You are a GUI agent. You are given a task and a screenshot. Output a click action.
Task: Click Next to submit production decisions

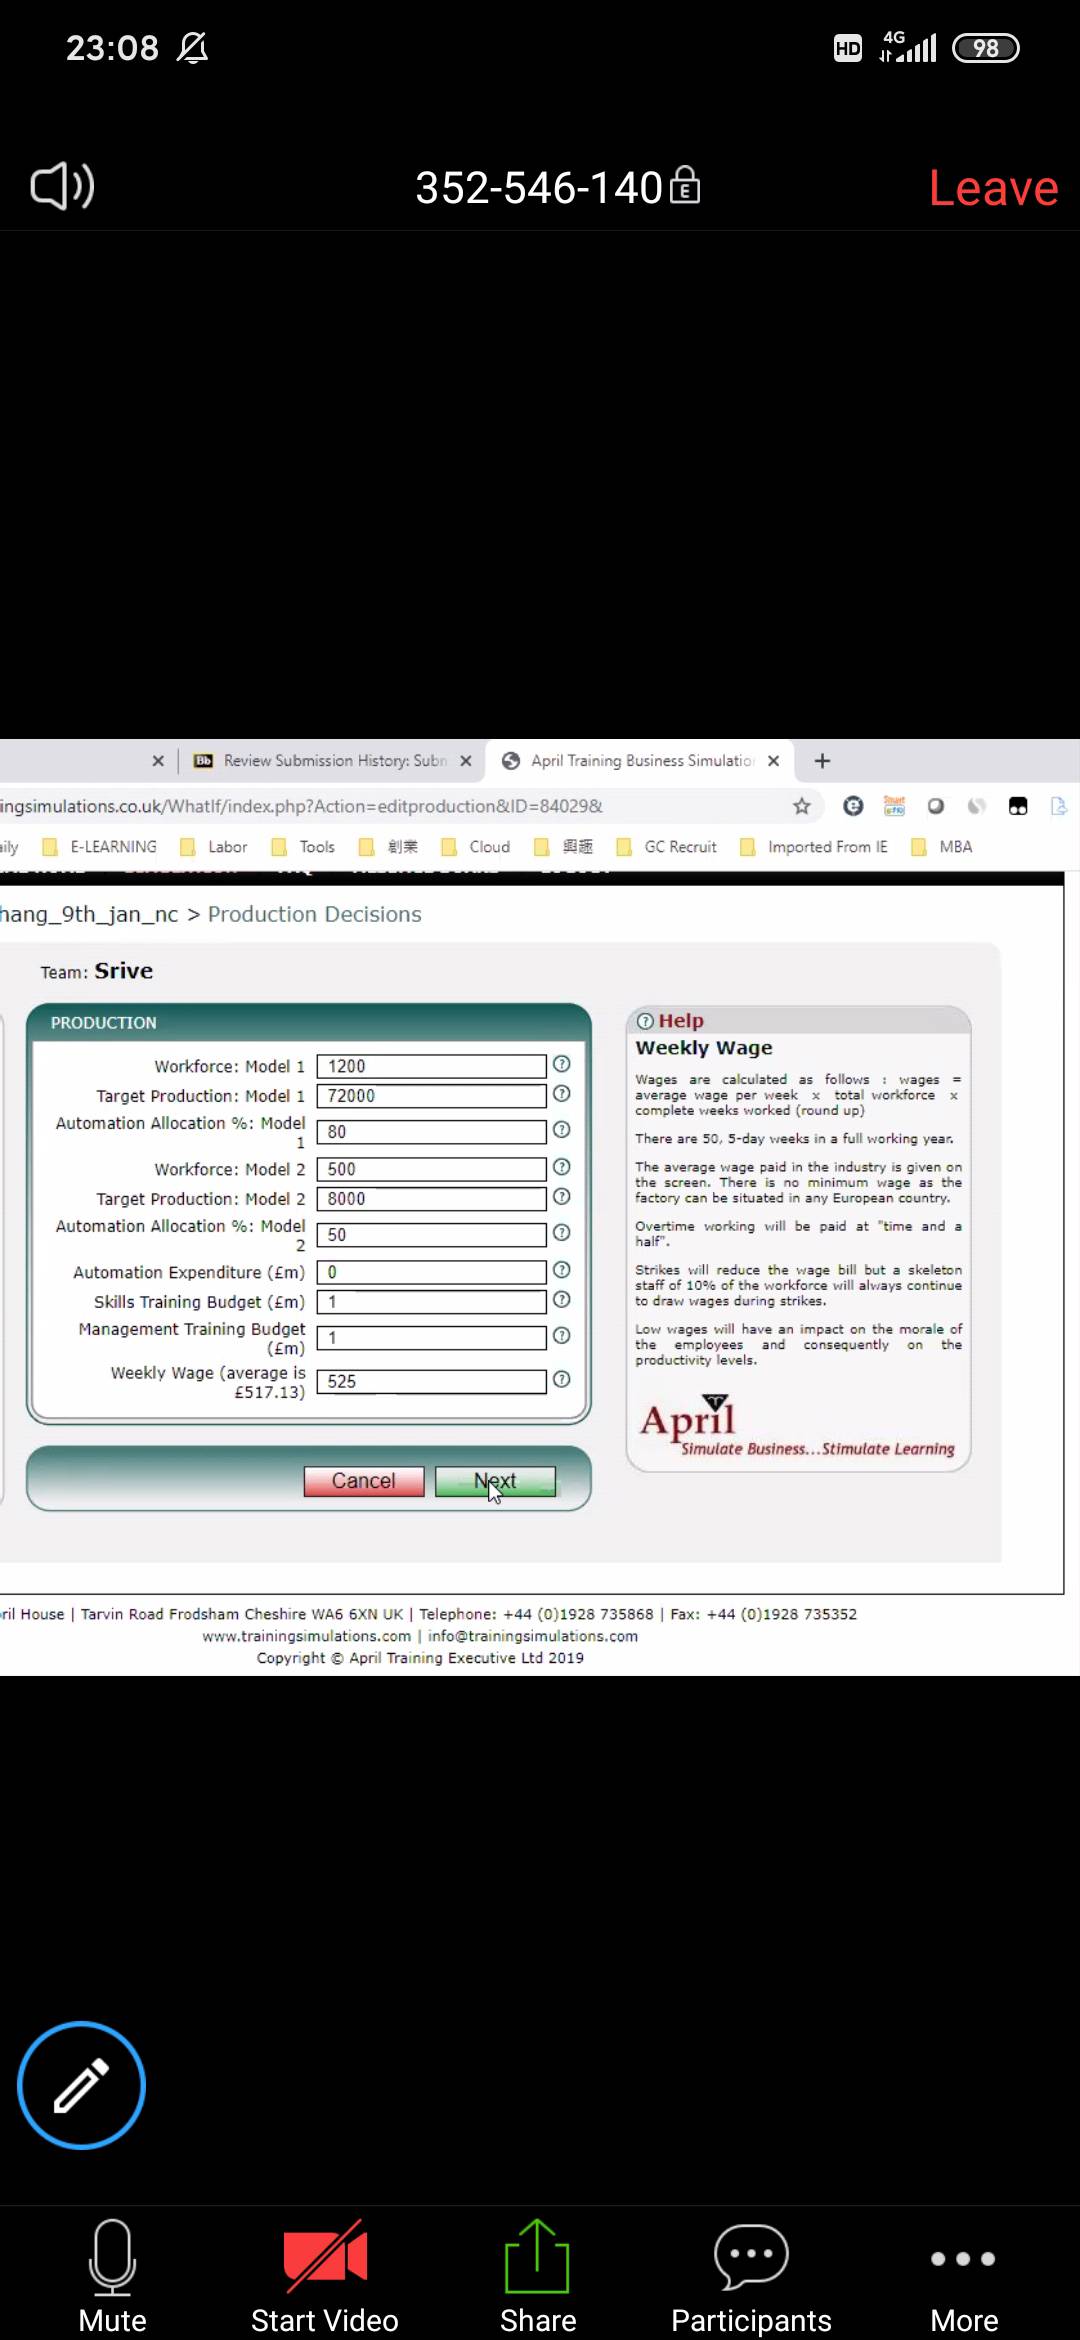(x=495, y=1481)
